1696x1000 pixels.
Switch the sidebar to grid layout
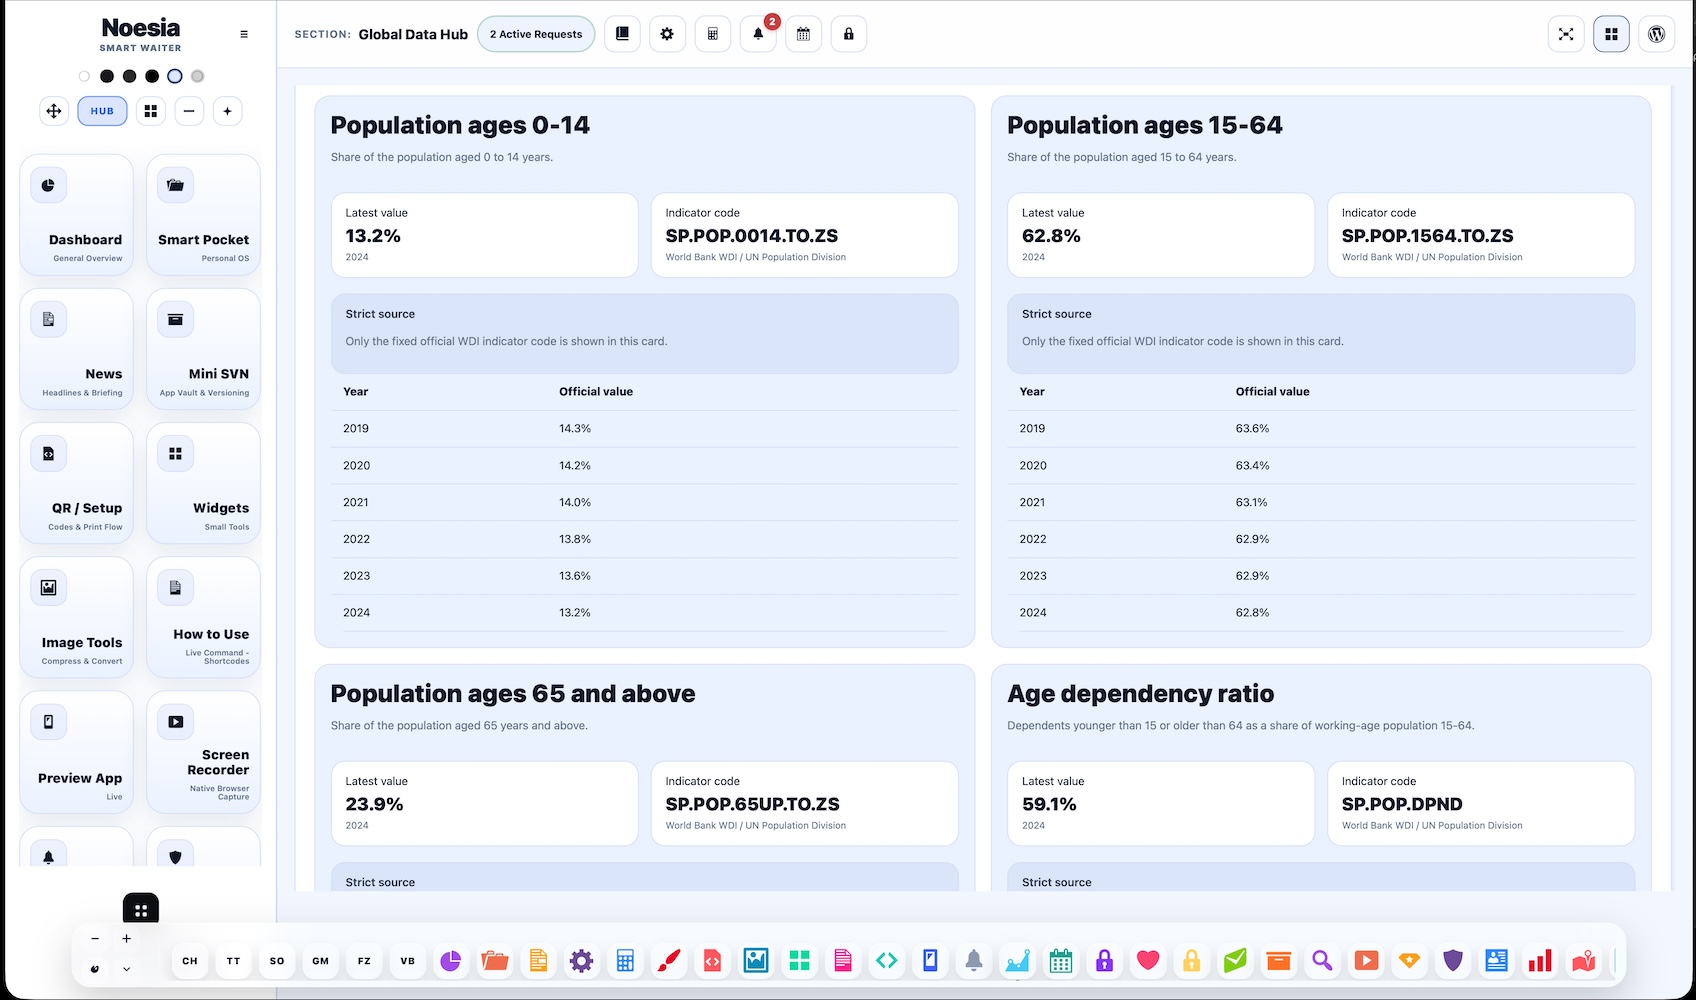coord(151,111)
